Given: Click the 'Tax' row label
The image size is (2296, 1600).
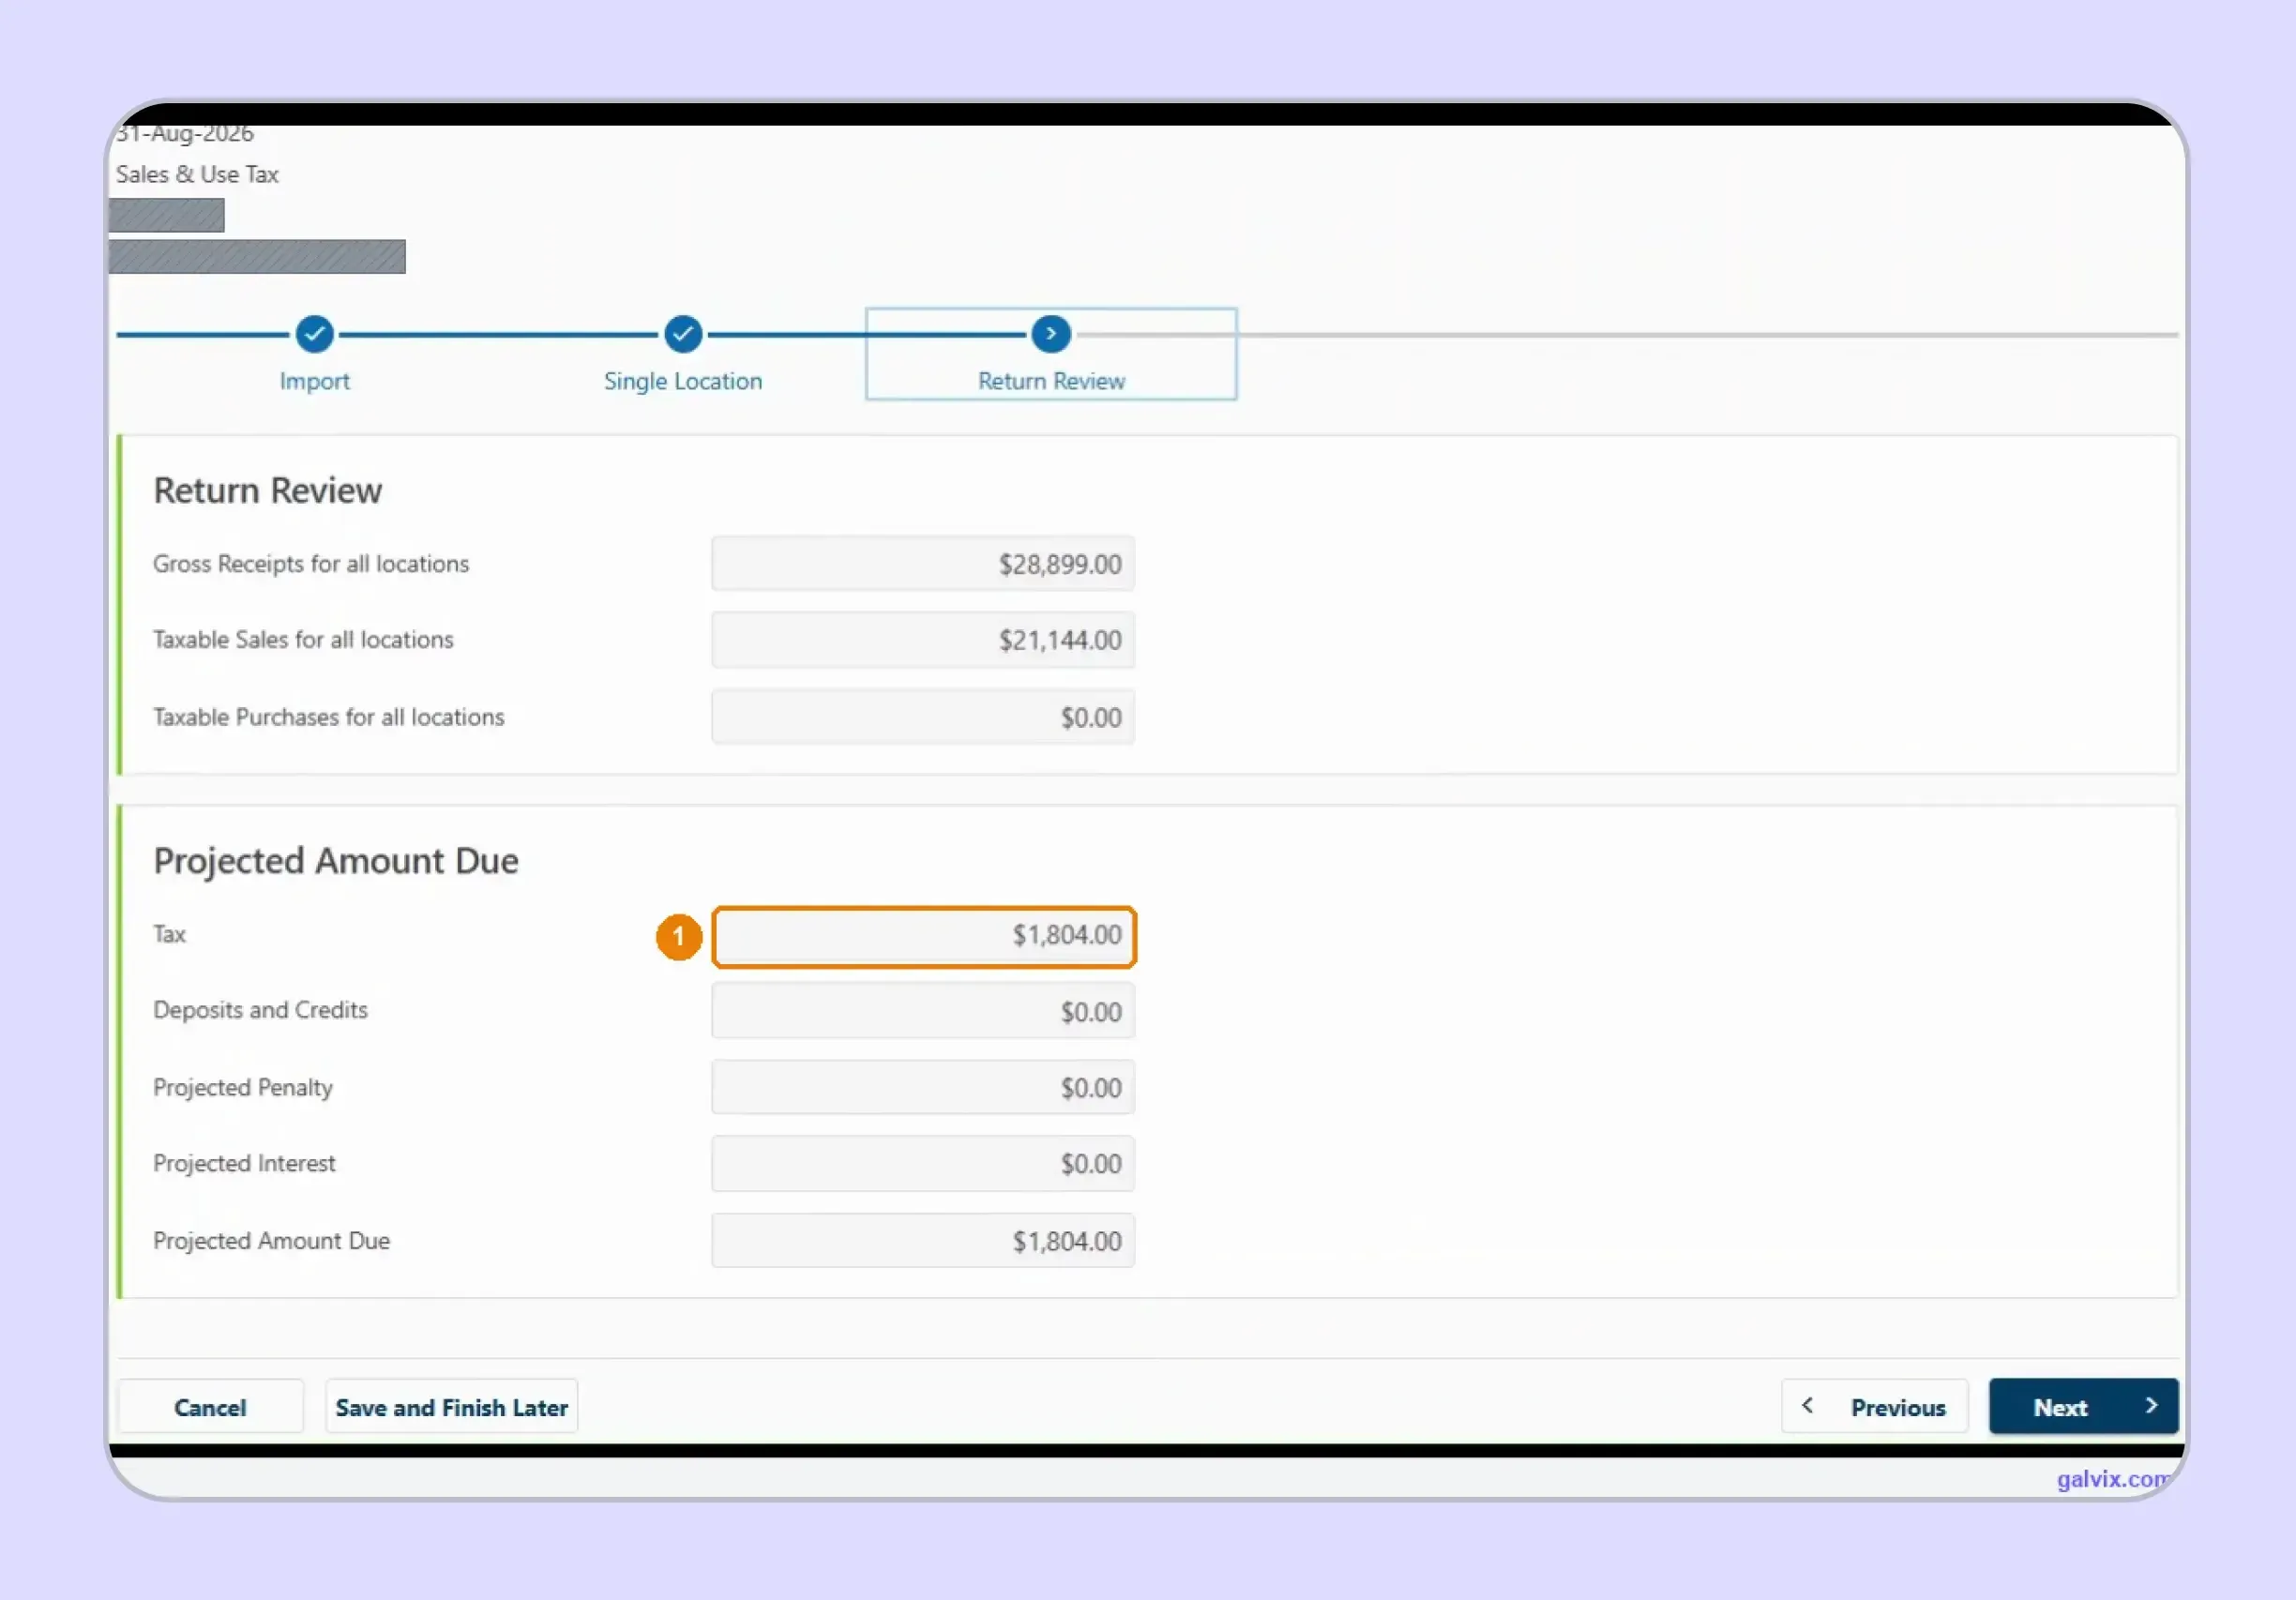Looking at the screenshot, I should tap(169, 934).
